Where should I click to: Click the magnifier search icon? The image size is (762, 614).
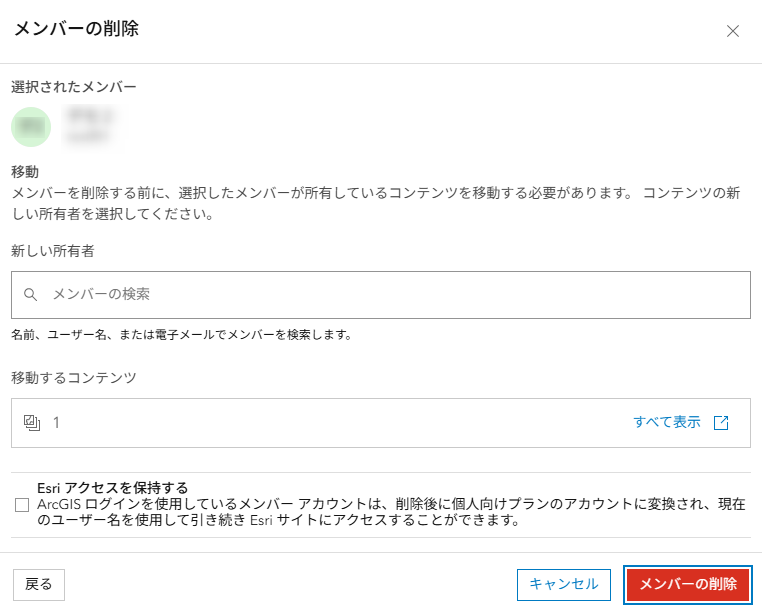[30, 295]
